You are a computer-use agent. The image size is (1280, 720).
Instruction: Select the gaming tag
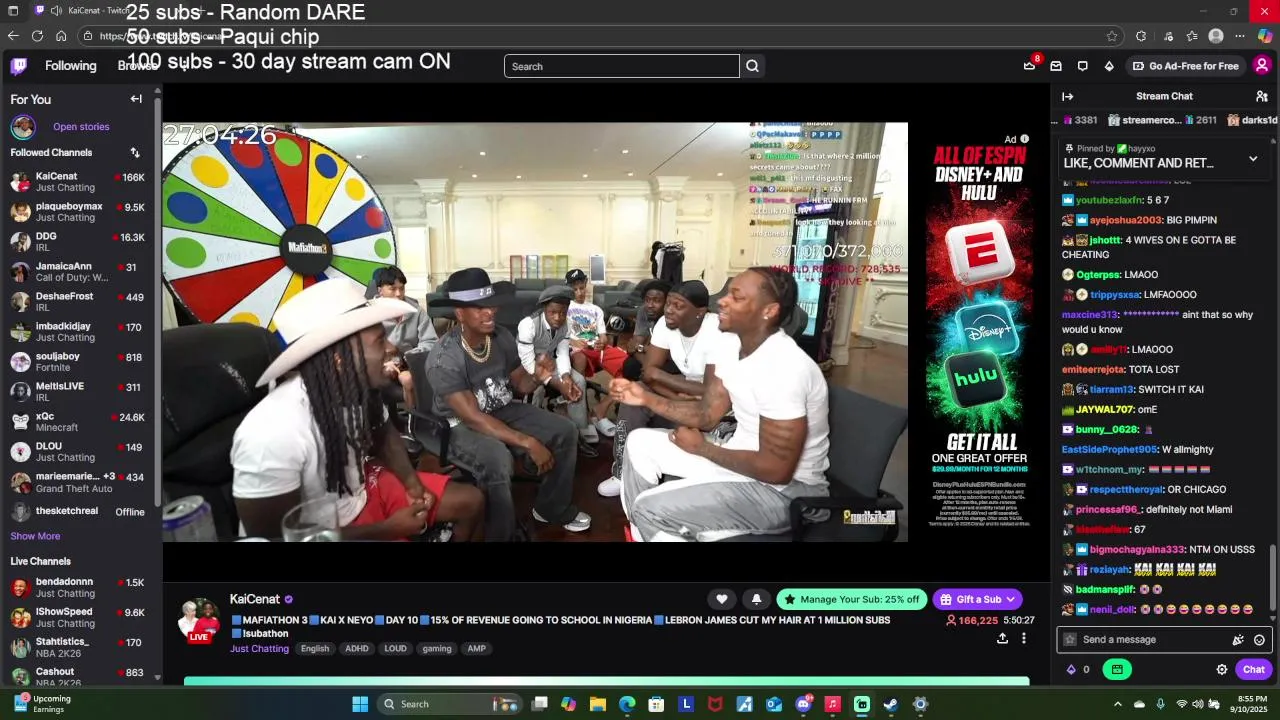[x=437, y=648]
